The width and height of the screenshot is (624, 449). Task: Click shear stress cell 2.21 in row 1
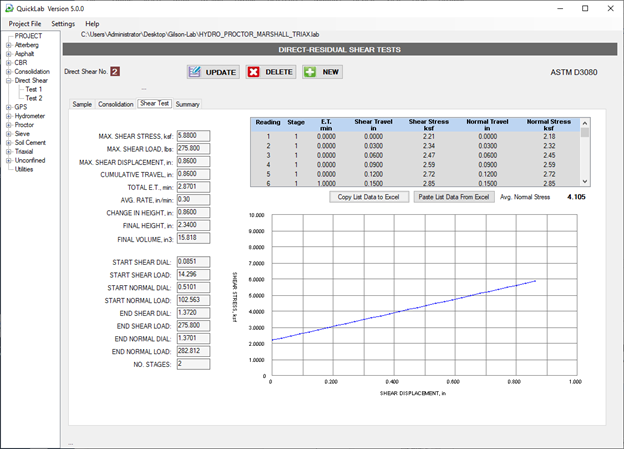coord(429,137)
